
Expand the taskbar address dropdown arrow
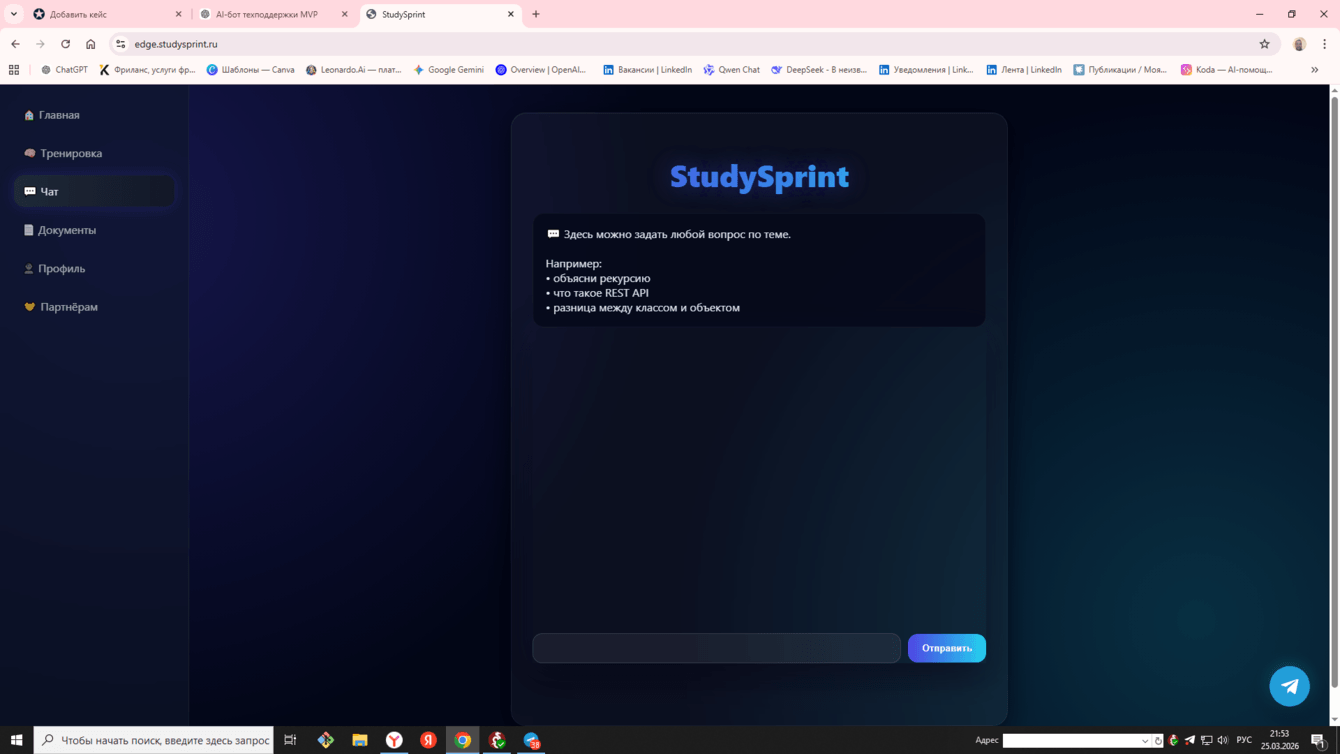(1145, 741)
